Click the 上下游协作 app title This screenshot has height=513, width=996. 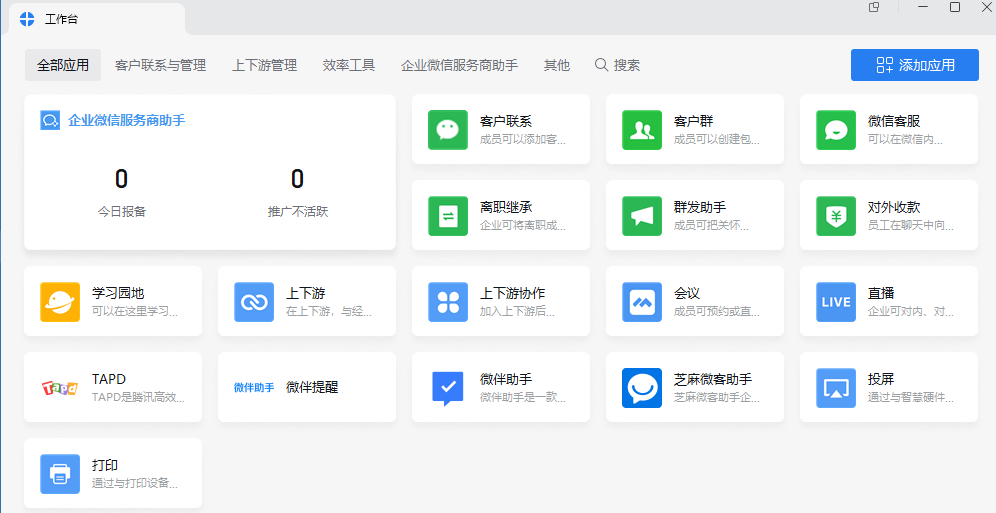click(513, 293)
